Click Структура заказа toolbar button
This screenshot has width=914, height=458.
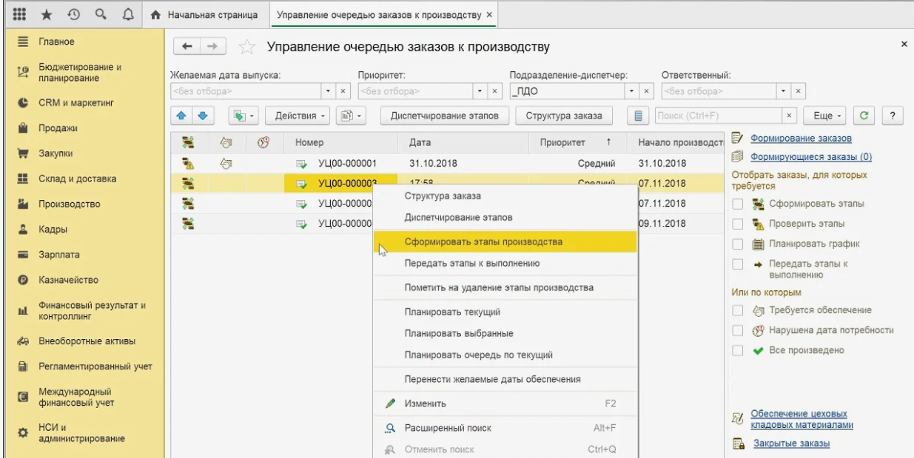pyautogui.click(x=564, y=115)
